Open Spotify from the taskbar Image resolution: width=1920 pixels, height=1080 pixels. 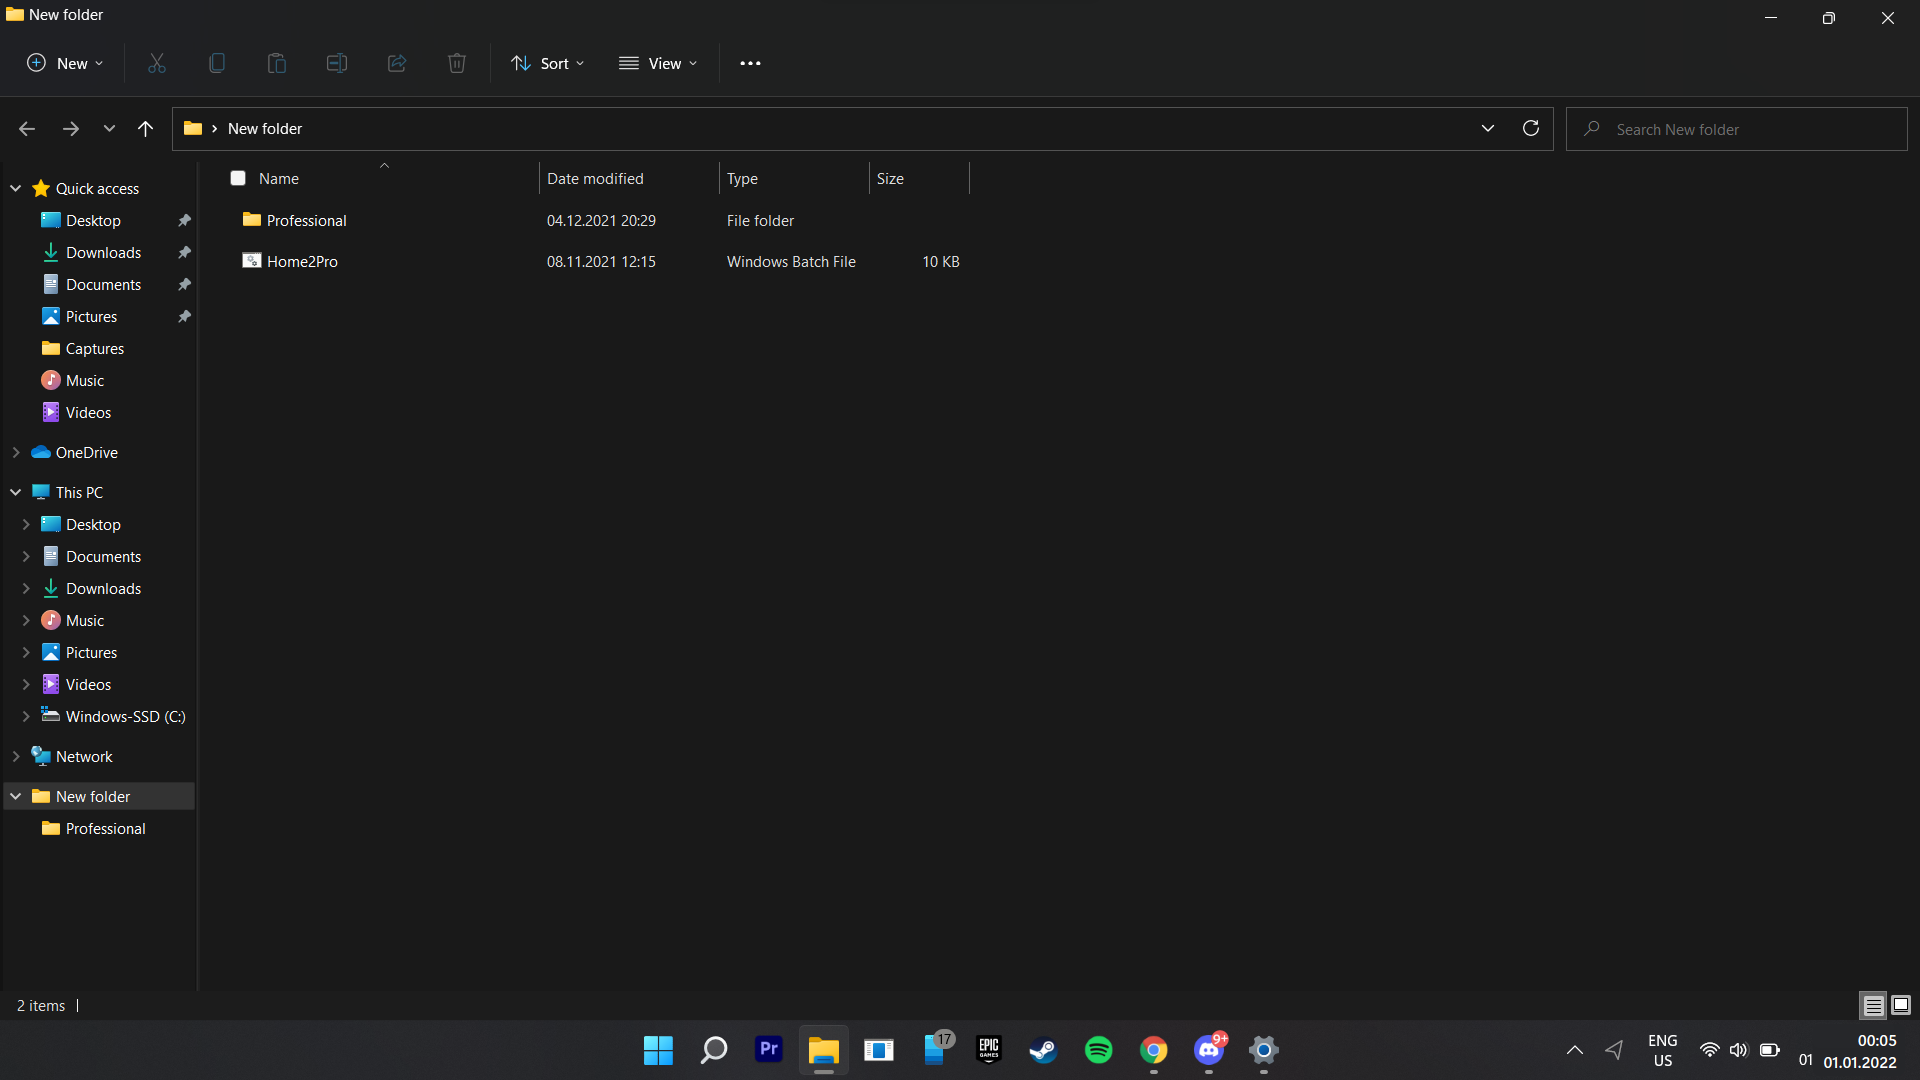pyautogui.click(x=1098, y=1050)
